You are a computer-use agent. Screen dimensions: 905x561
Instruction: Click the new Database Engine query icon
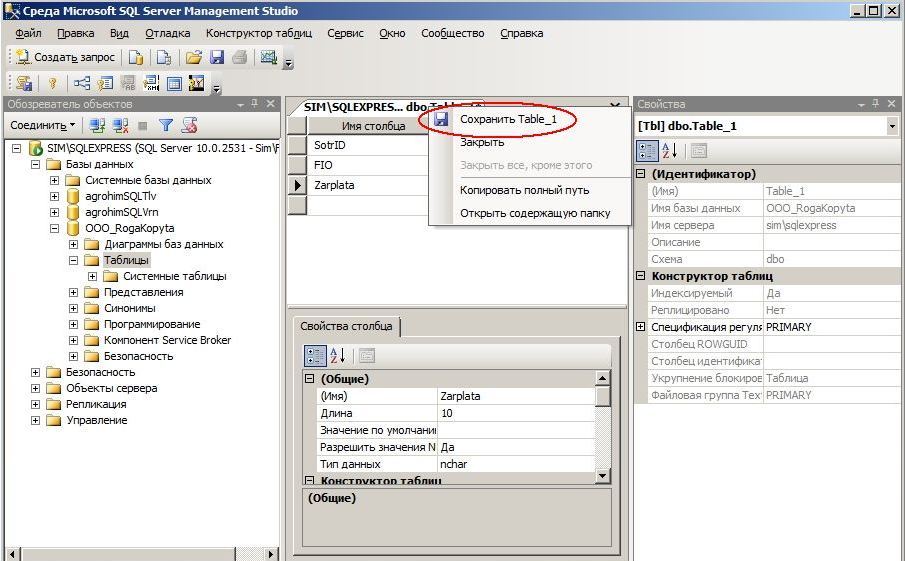pos(136,57)
